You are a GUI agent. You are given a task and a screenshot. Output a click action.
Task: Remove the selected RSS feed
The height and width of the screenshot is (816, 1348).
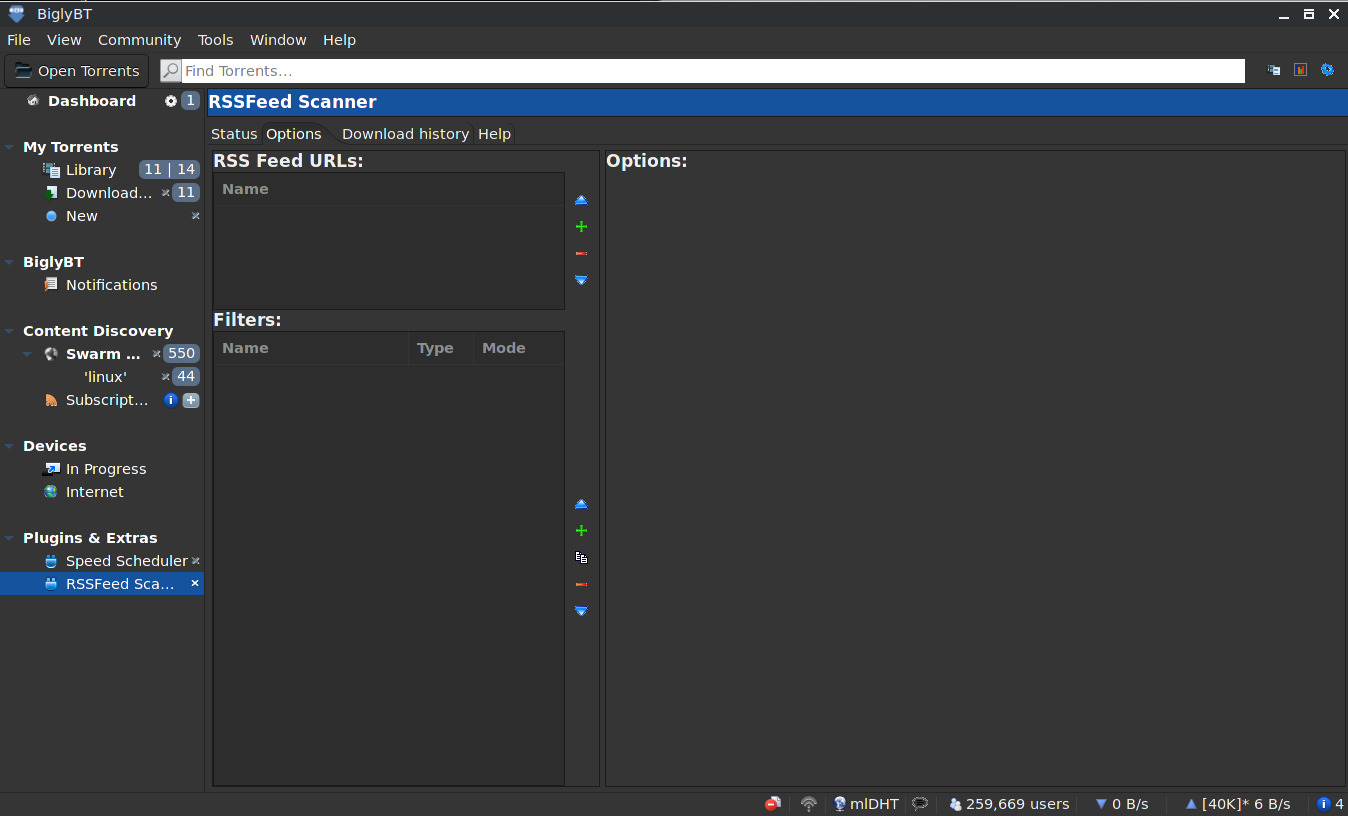coord(581,253)
